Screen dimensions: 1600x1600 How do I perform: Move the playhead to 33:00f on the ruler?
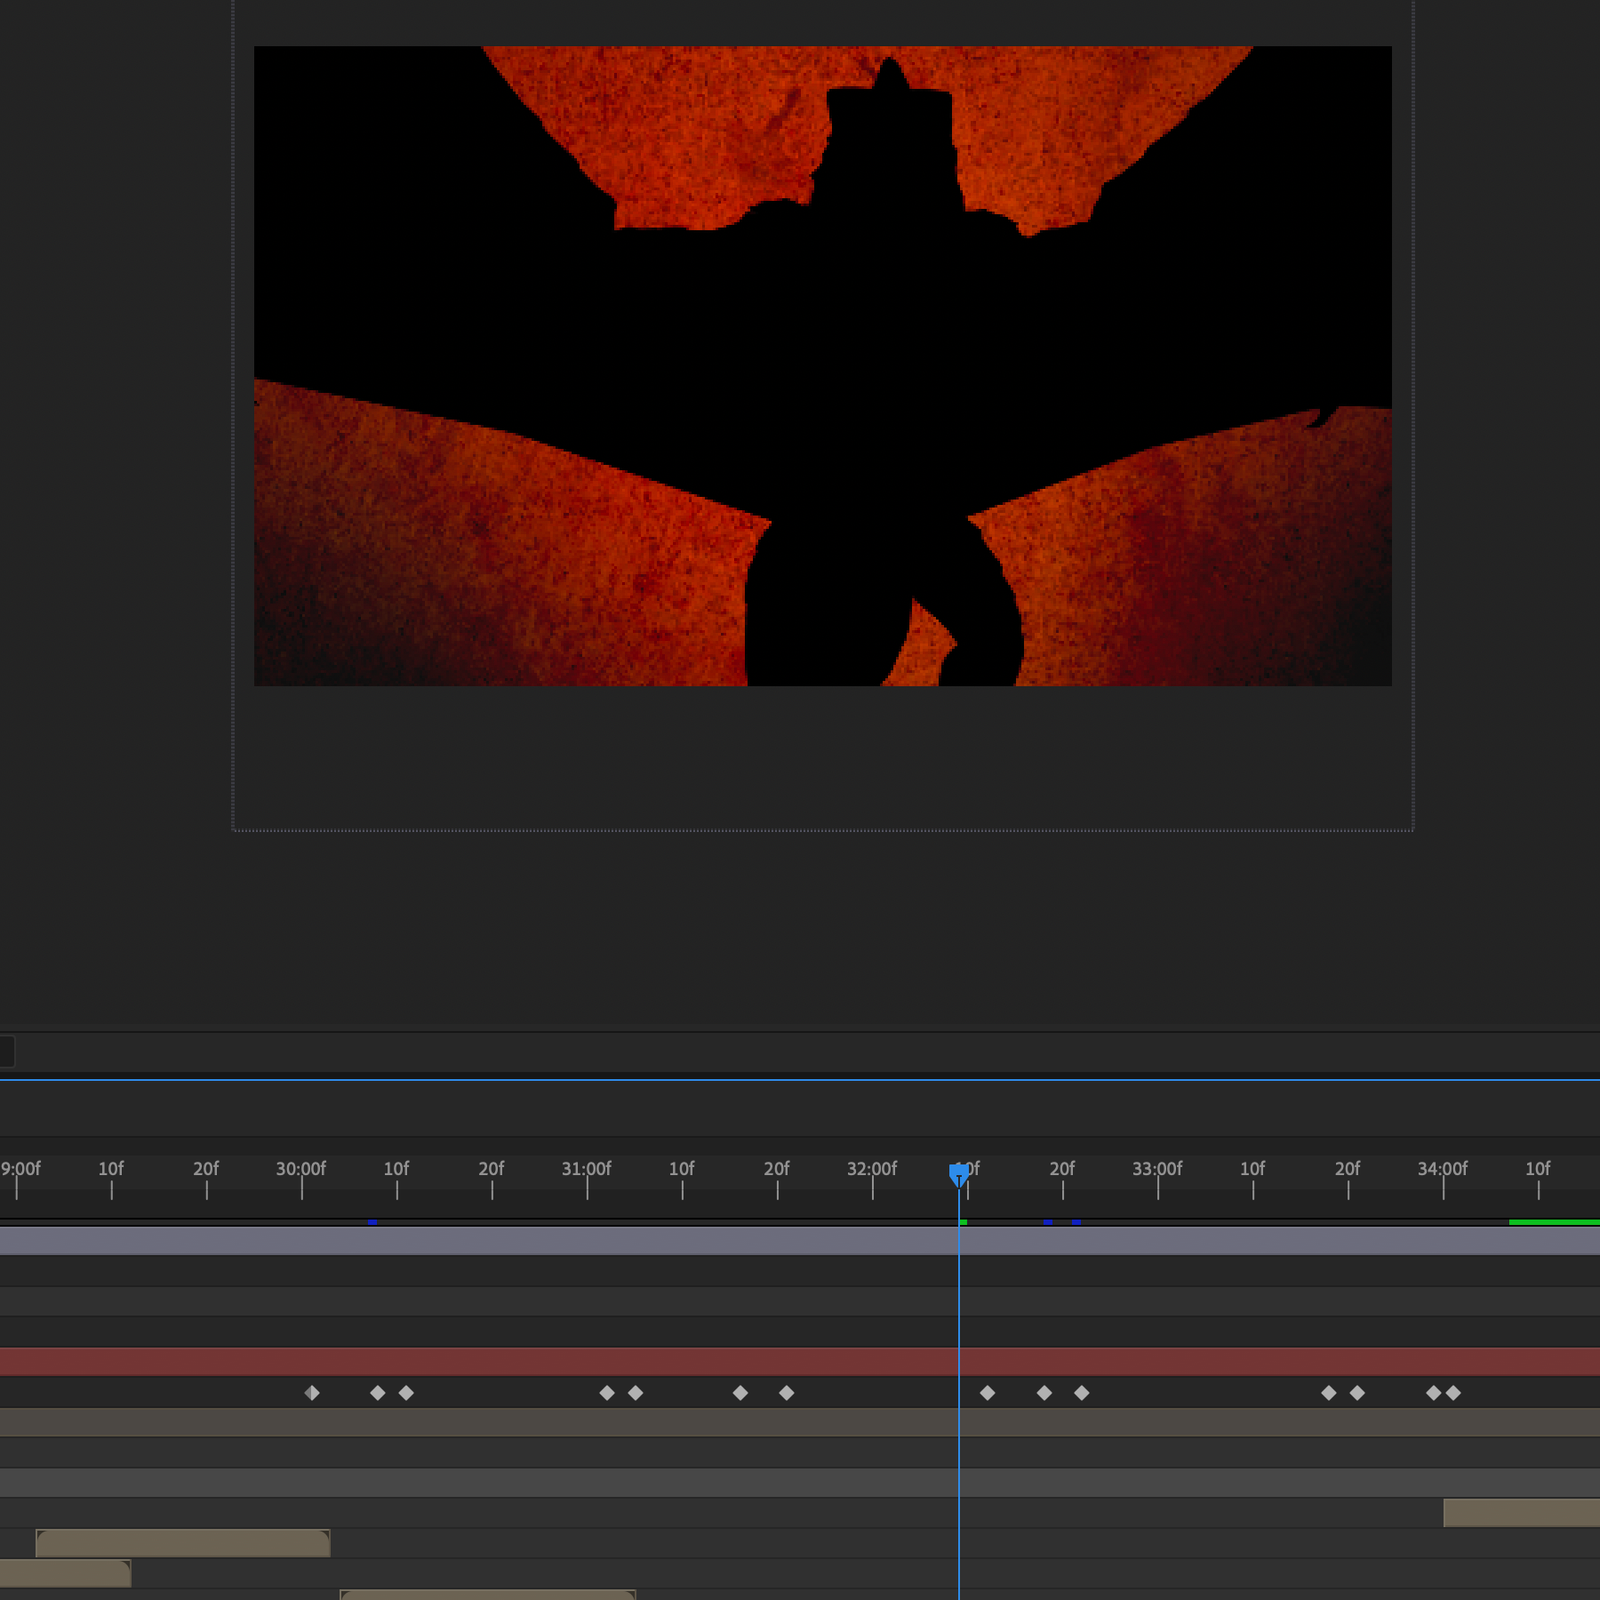(1158, 1178)
